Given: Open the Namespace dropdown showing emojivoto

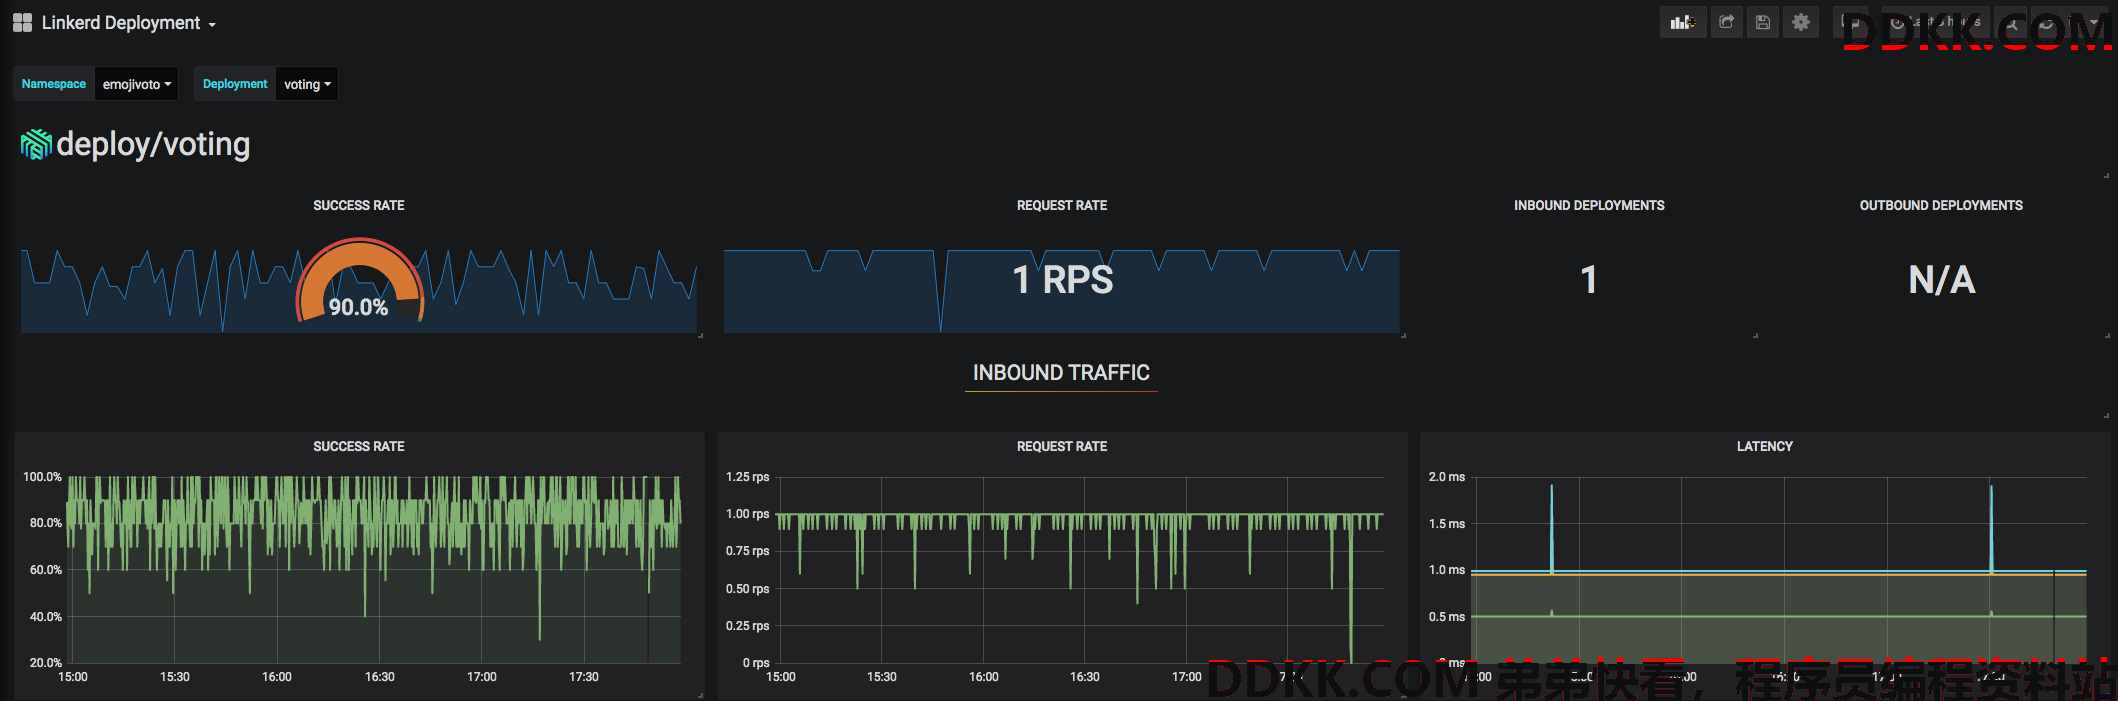Looking at the screenshot, I should coord(137,84).
